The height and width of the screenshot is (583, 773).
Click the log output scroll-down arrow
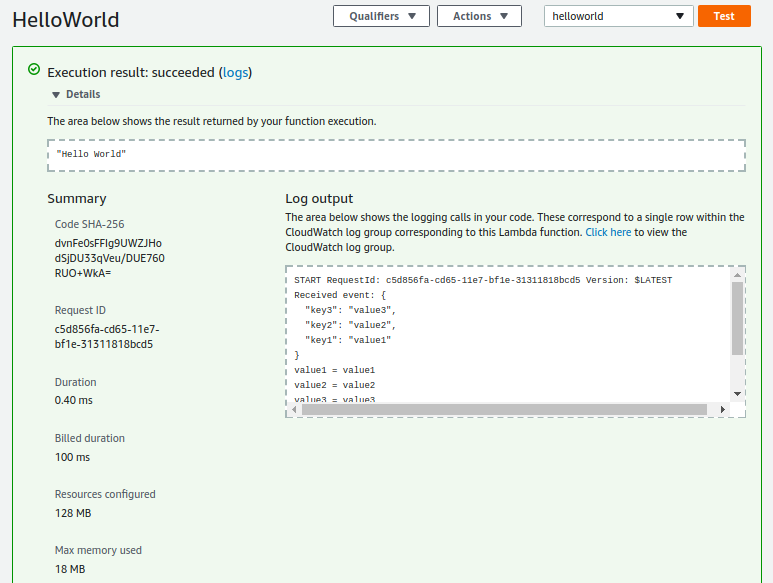[737, 393]
